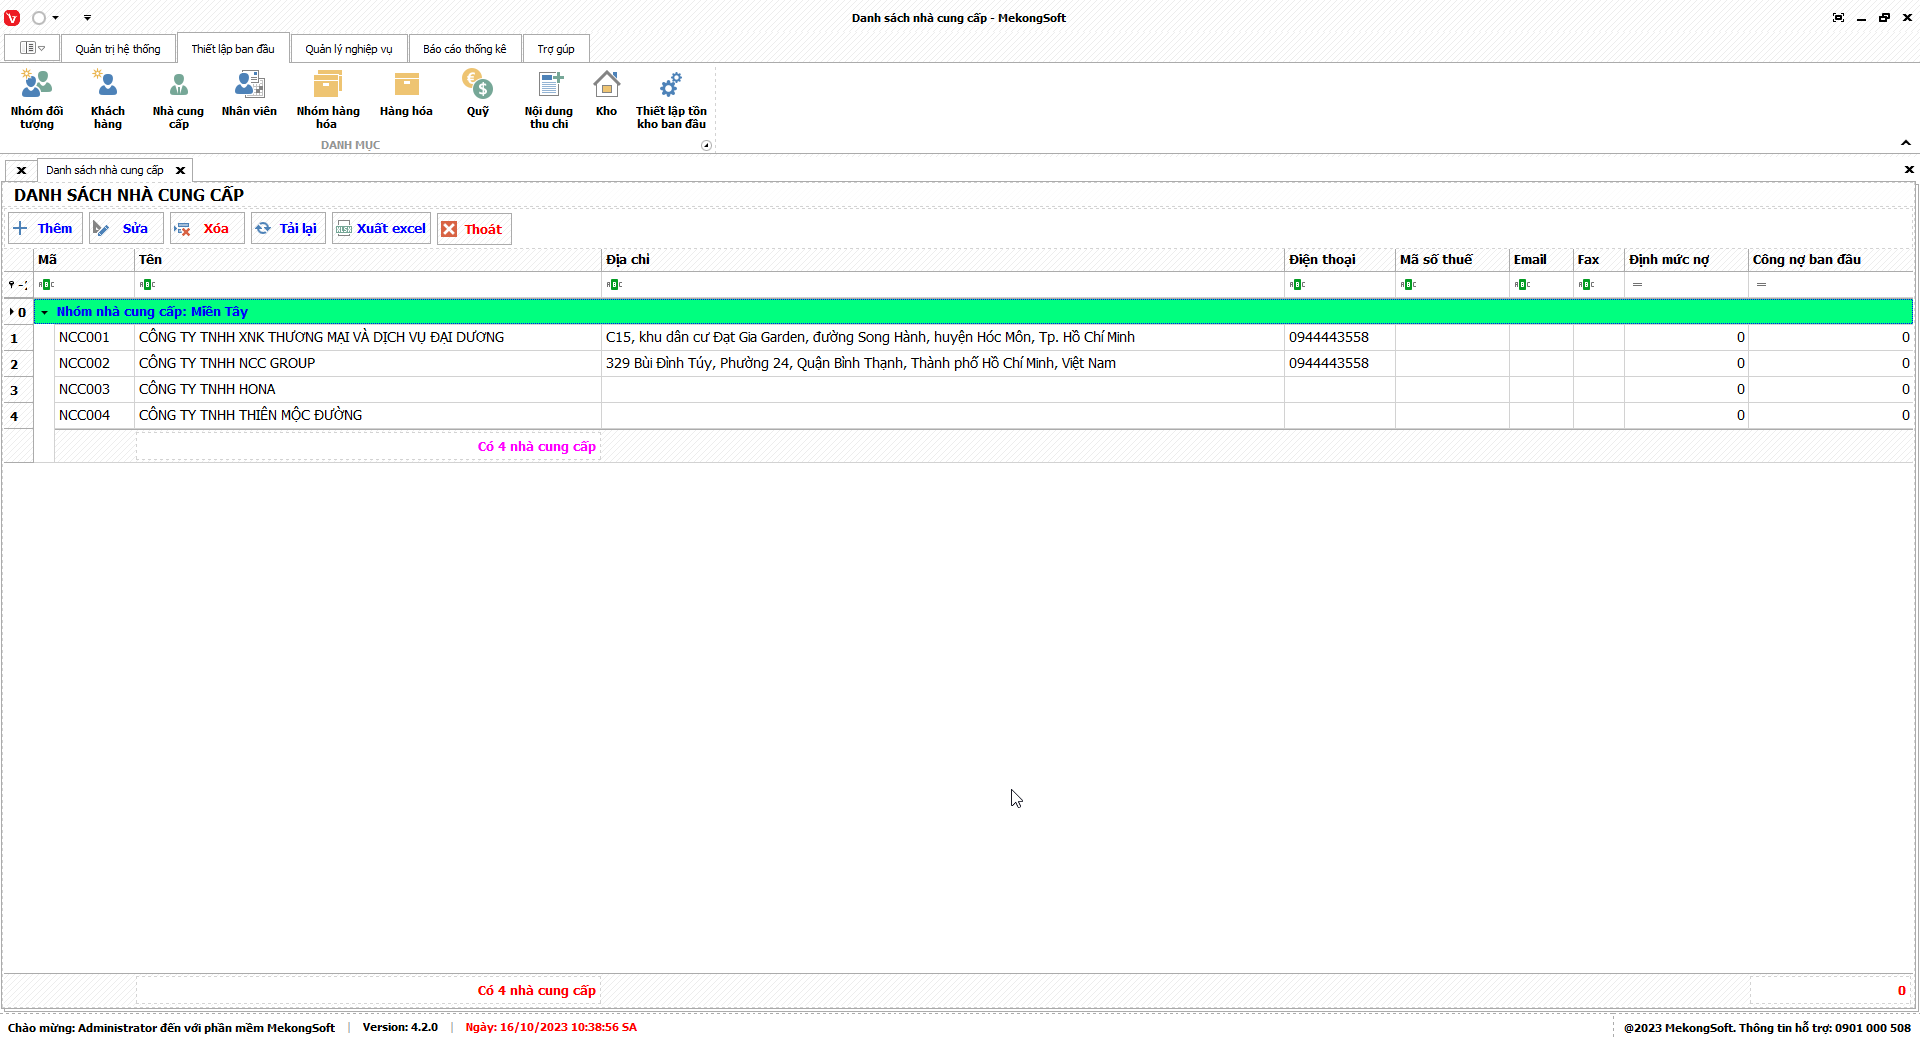Select the NCC003 CÔNG TY TNHH HONA row
The height and width of the screenshot is (1039, 1920).
point(207,390)
